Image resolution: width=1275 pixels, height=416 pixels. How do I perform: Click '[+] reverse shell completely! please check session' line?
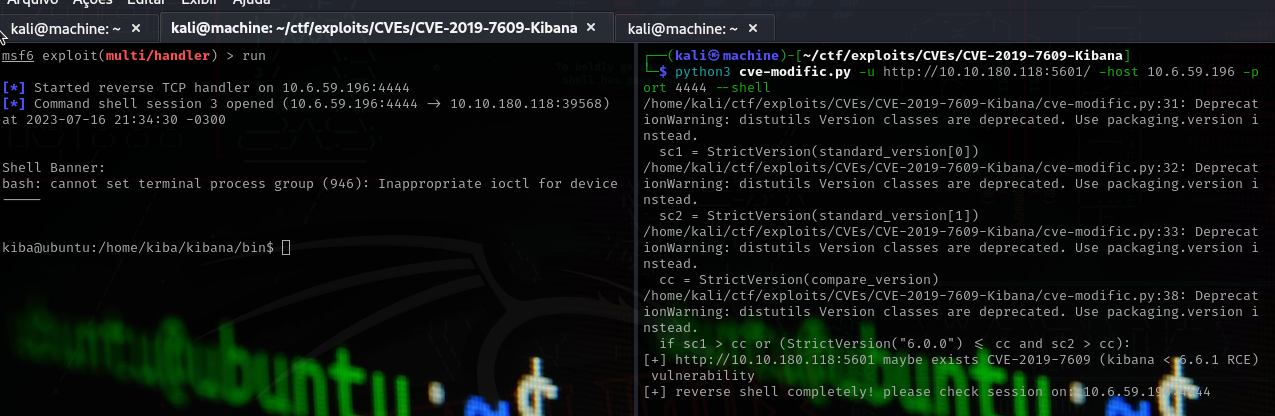pyautogui.click(x=927, y=391)
